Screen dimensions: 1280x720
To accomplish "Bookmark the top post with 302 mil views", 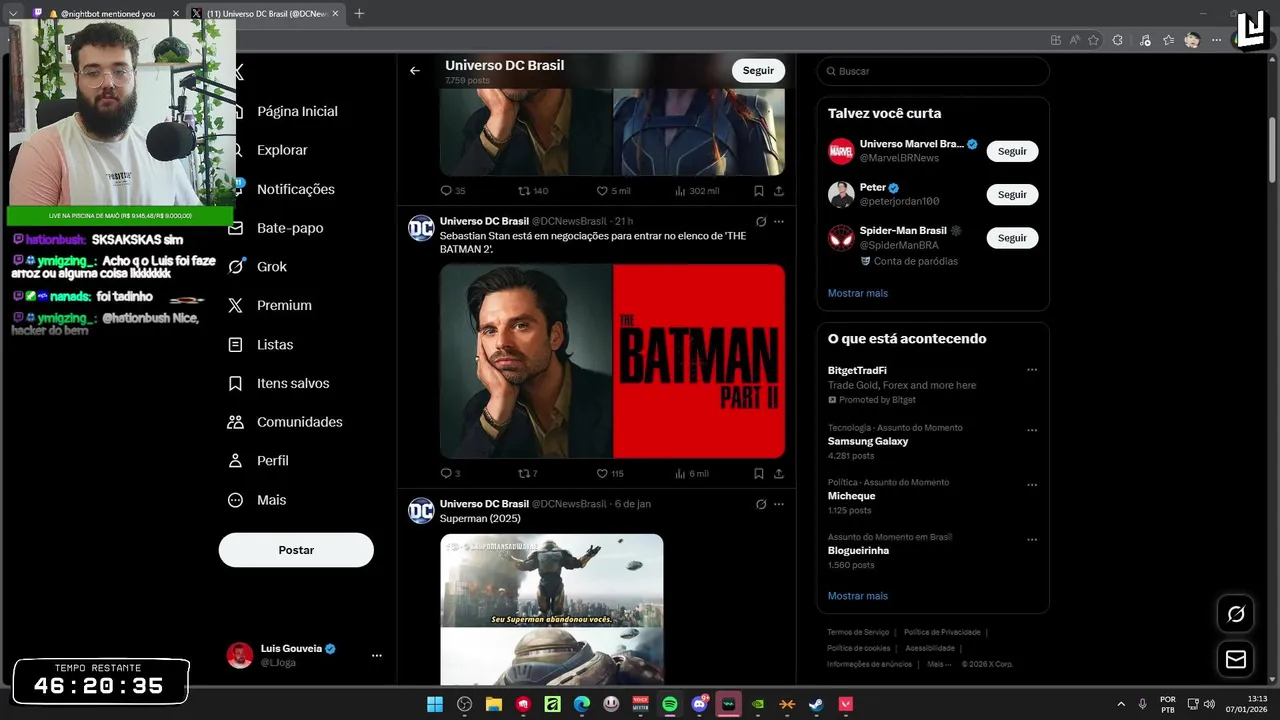I will tap(759, 191).
